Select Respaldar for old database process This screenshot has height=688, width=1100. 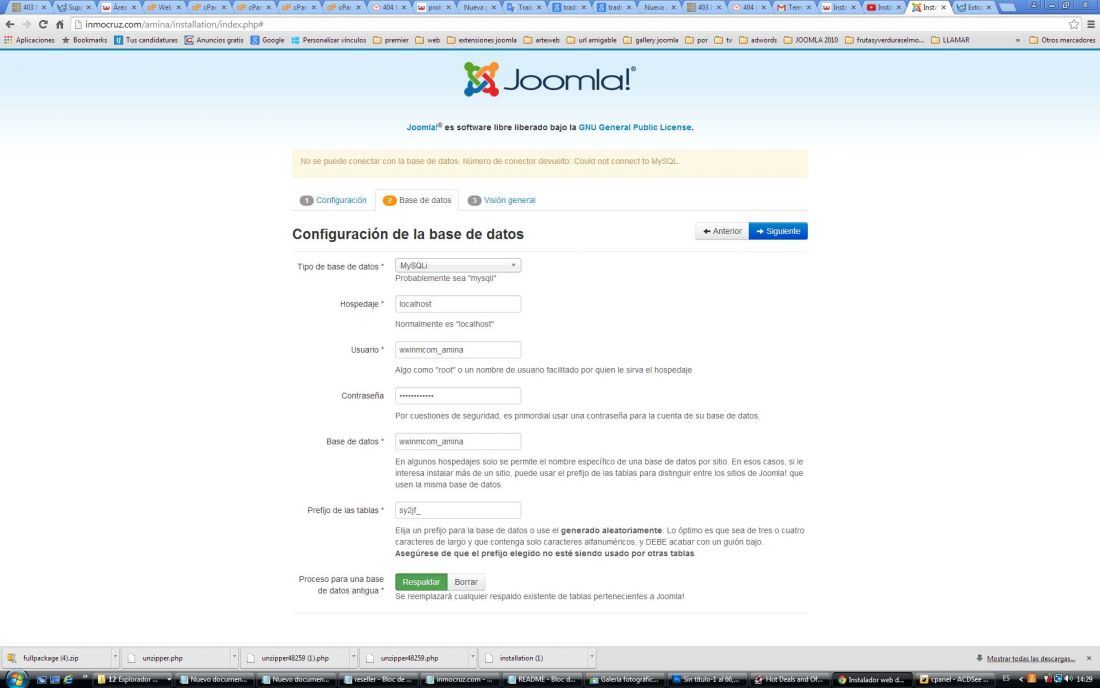click(421, 582)
